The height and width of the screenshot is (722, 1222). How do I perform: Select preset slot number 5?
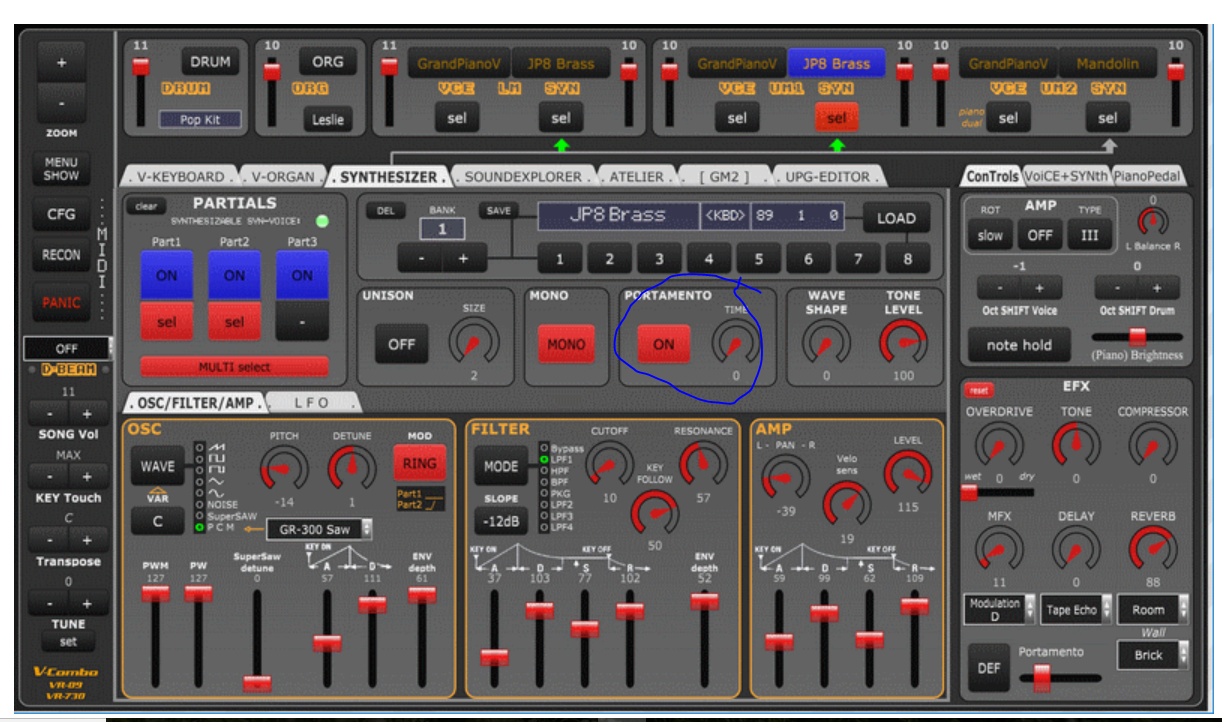pos(758,260)
